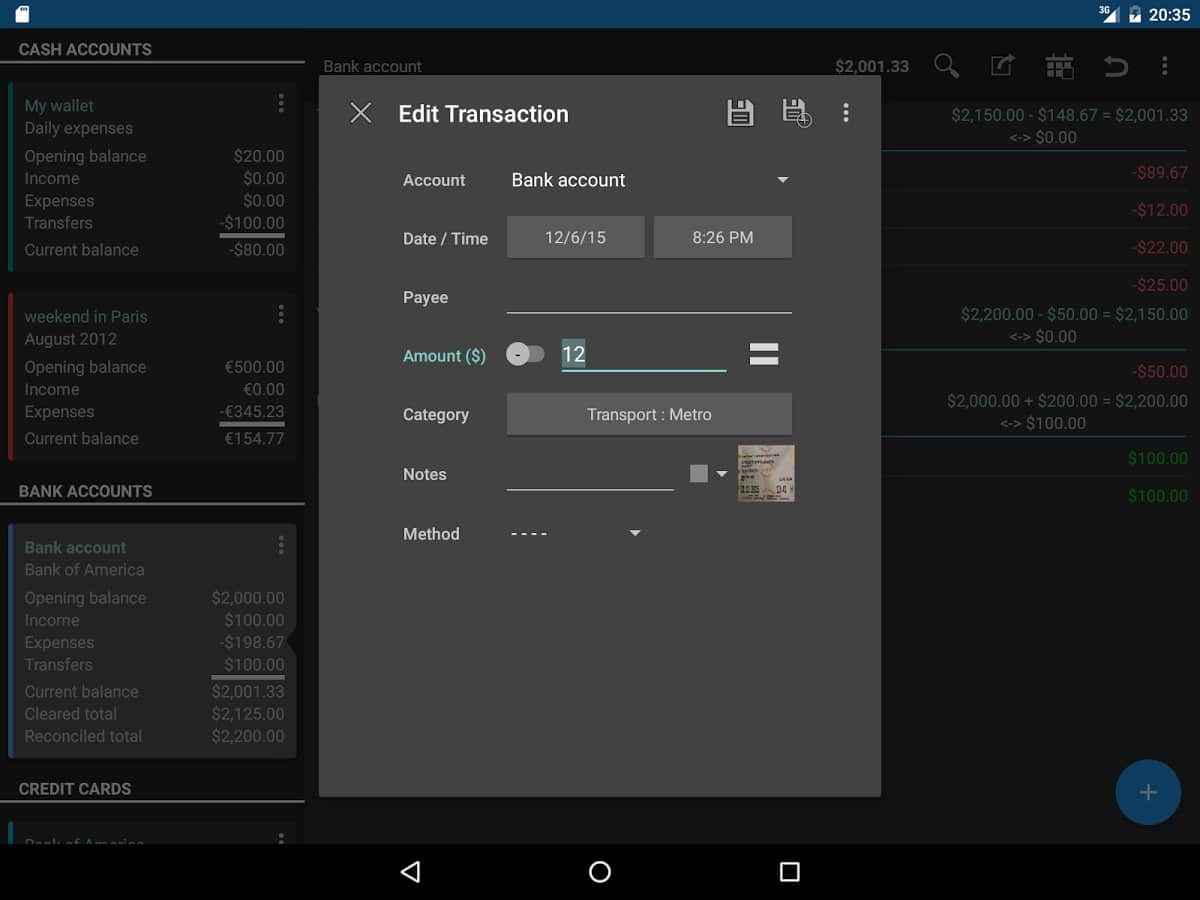Open the Method dropdown

point(576,534)
